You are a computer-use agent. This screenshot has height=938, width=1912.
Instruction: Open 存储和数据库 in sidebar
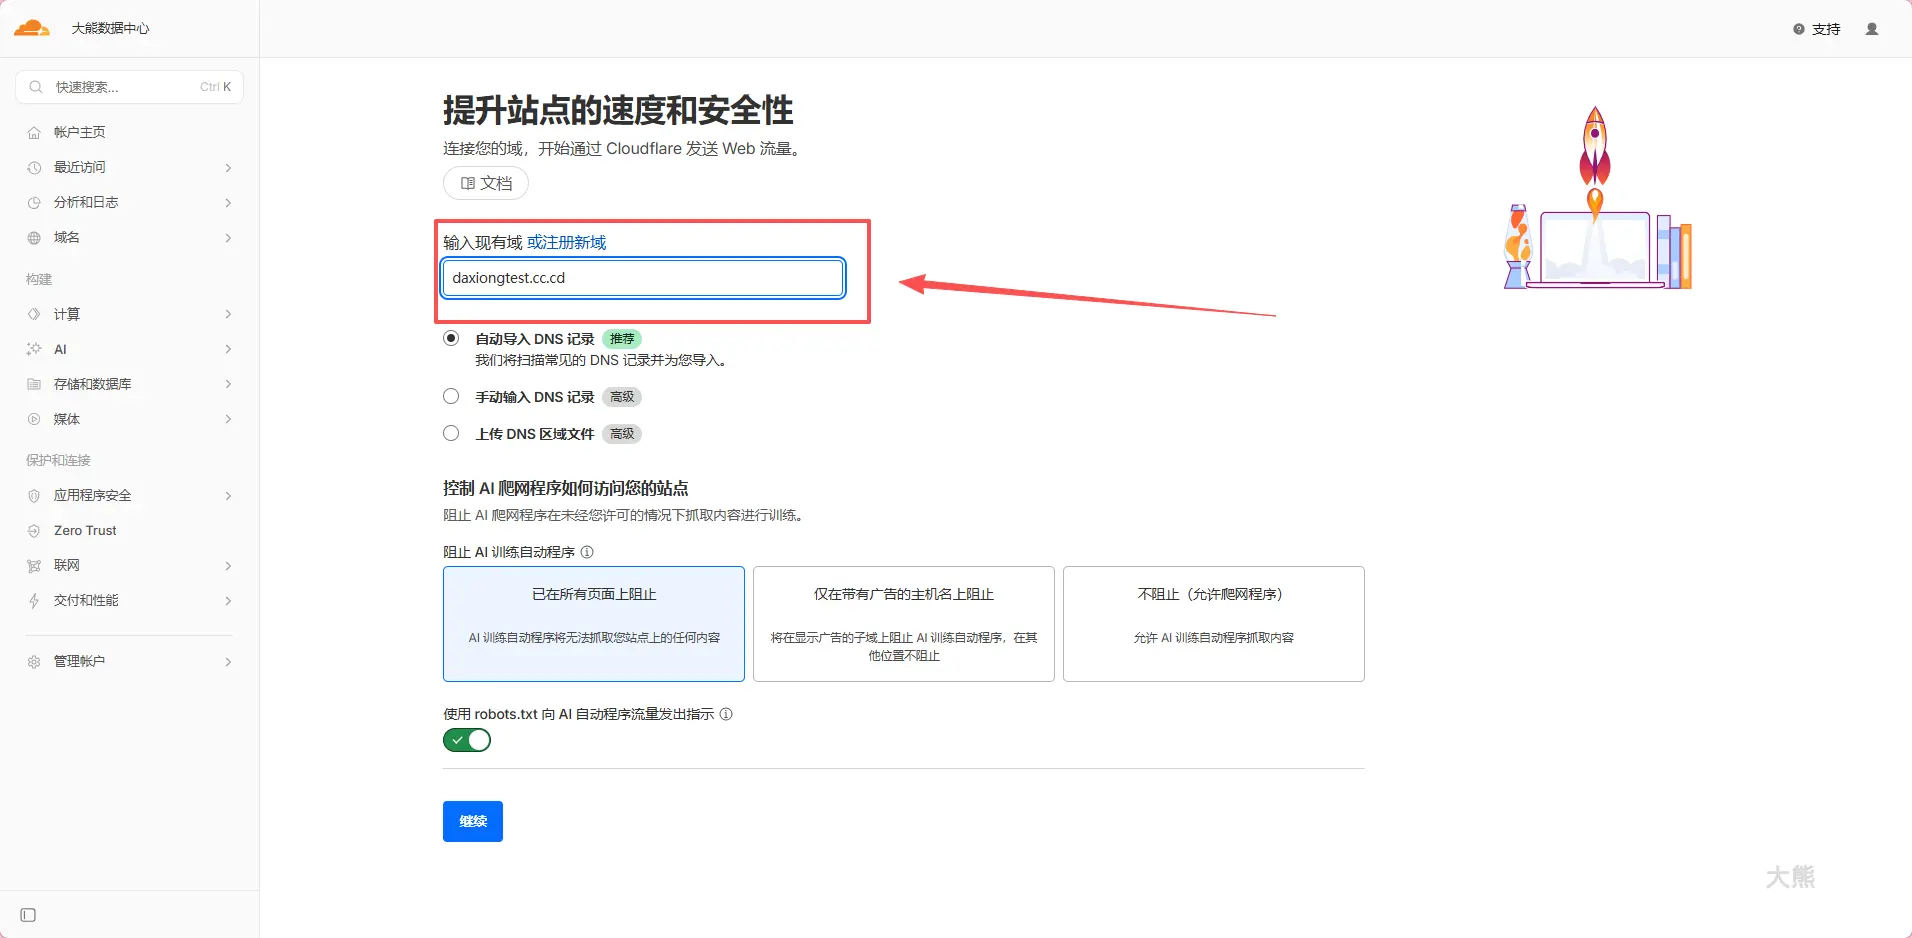(91, 384)
